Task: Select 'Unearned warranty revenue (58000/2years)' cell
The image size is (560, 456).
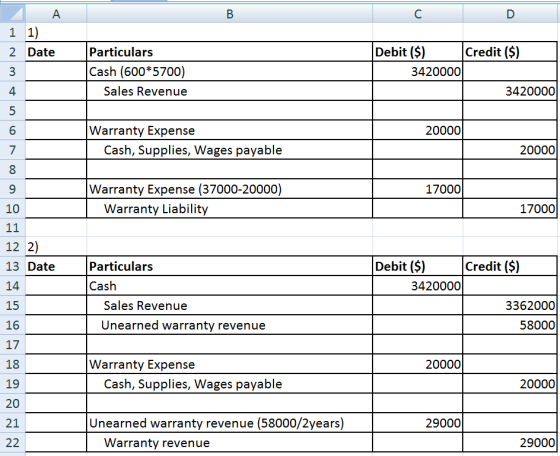Action: point(230,423)
